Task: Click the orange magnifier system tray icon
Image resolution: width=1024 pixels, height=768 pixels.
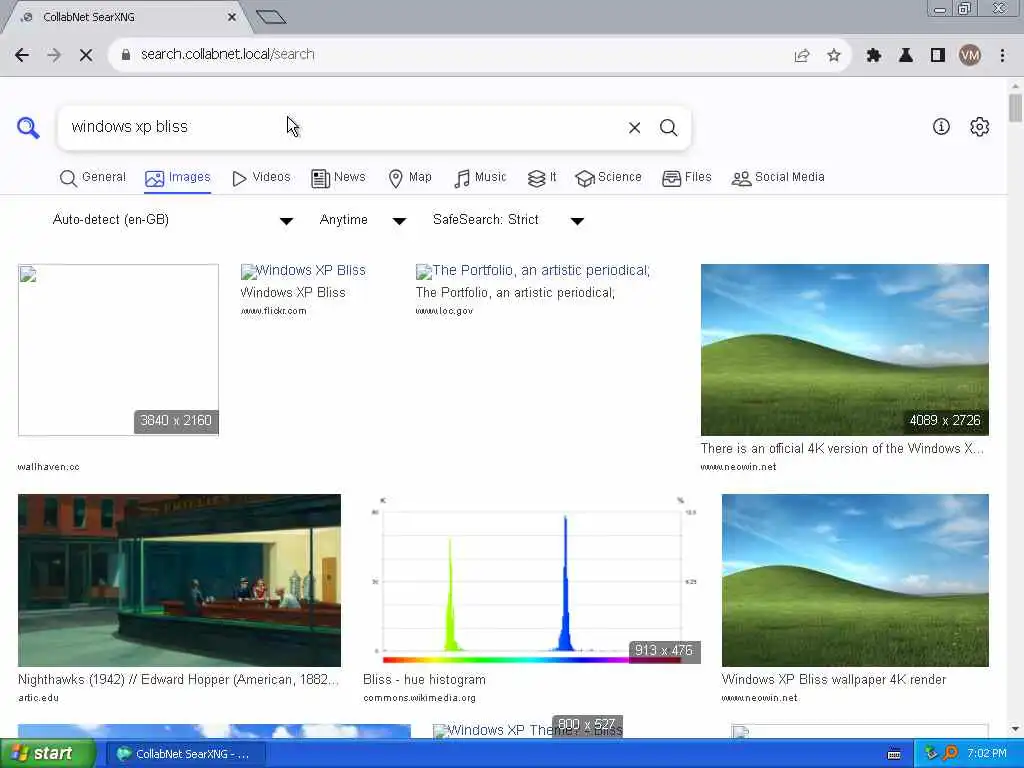Action: (x=951, y=754)
